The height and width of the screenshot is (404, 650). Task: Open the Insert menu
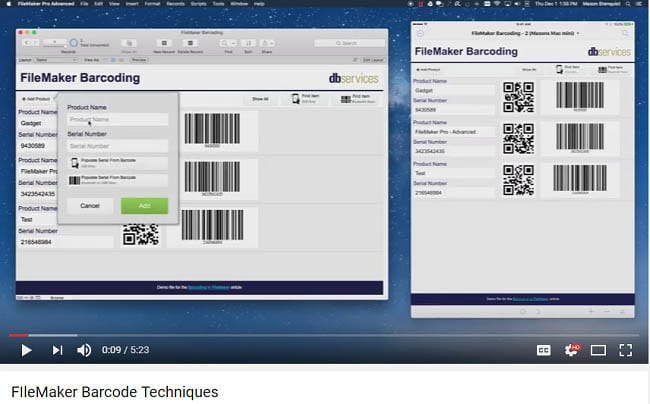pos(132,4)
